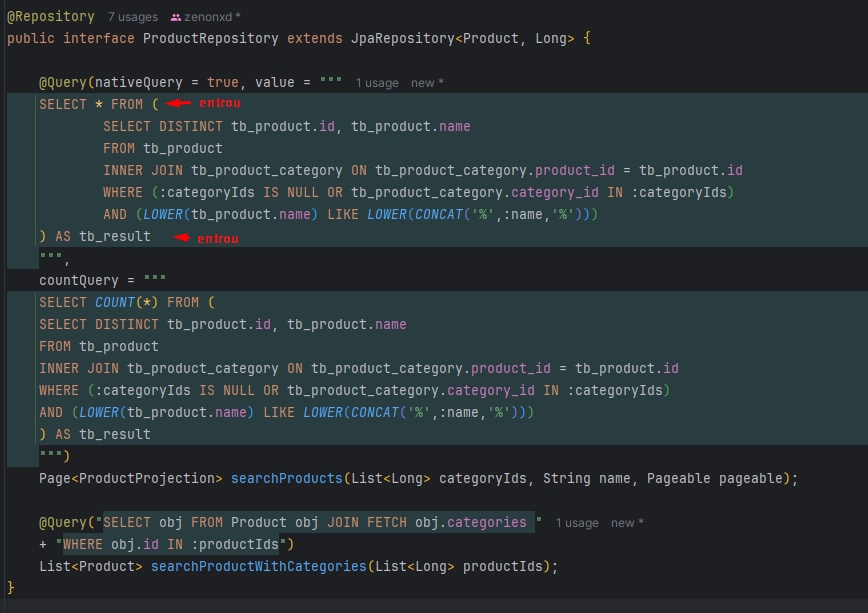Open the 7 usages hint above the interface
The height and width of the screenshot is (613, 868).
click(x=132, y=17)
